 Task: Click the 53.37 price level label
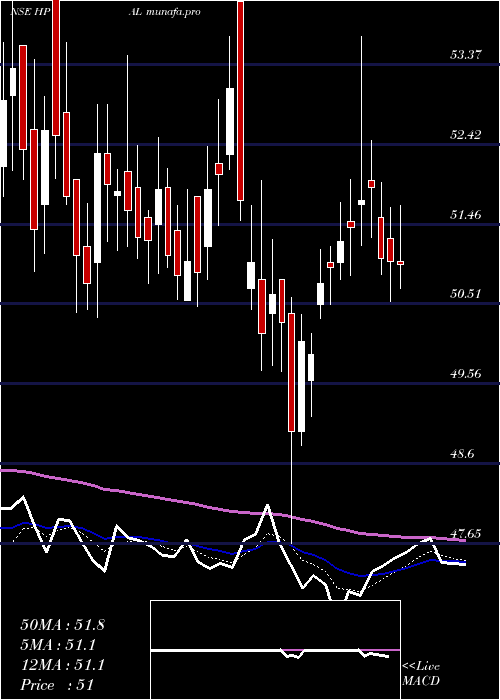click(465, 55)
